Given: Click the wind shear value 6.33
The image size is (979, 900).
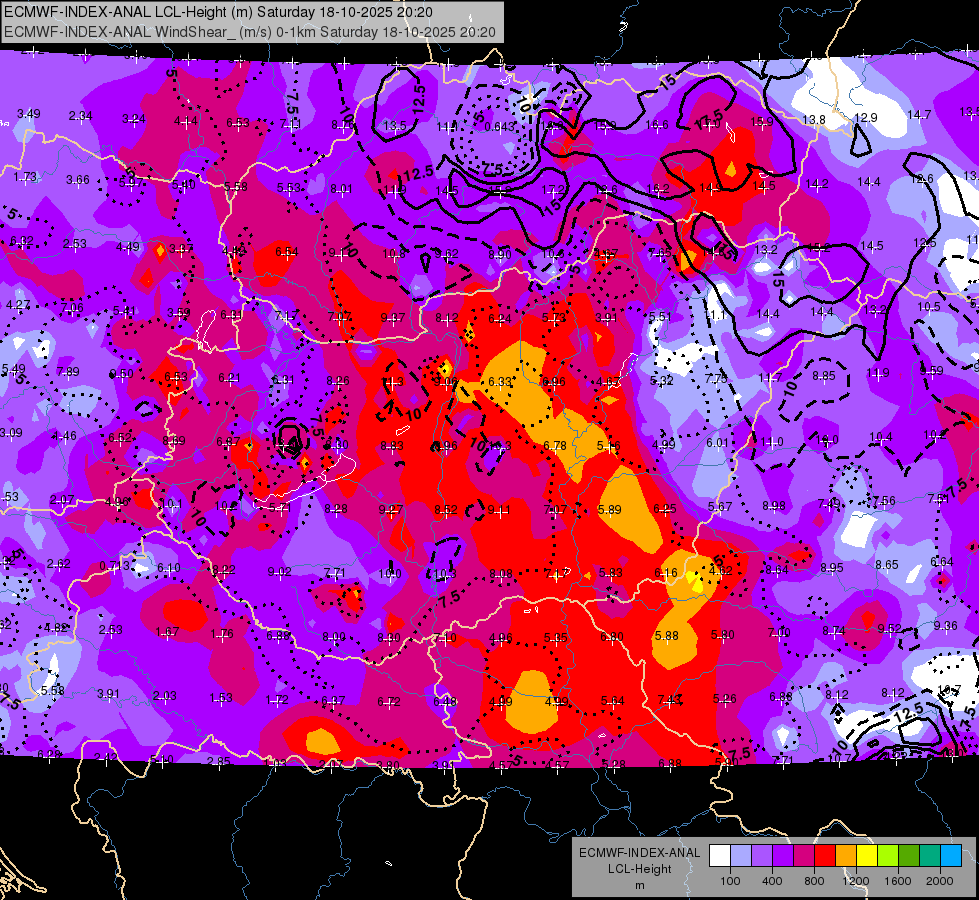Looking at the screenshot, I should pyautogui.click(x=499, y=381).
